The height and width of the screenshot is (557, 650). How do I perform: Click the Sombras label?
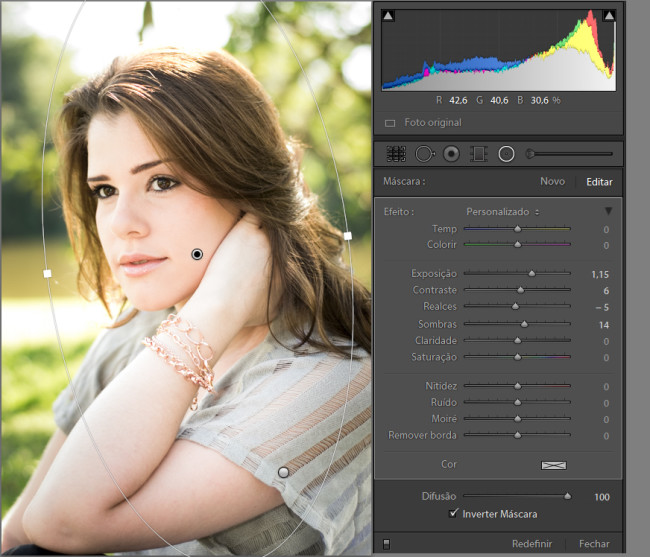(x=437, y=324)
